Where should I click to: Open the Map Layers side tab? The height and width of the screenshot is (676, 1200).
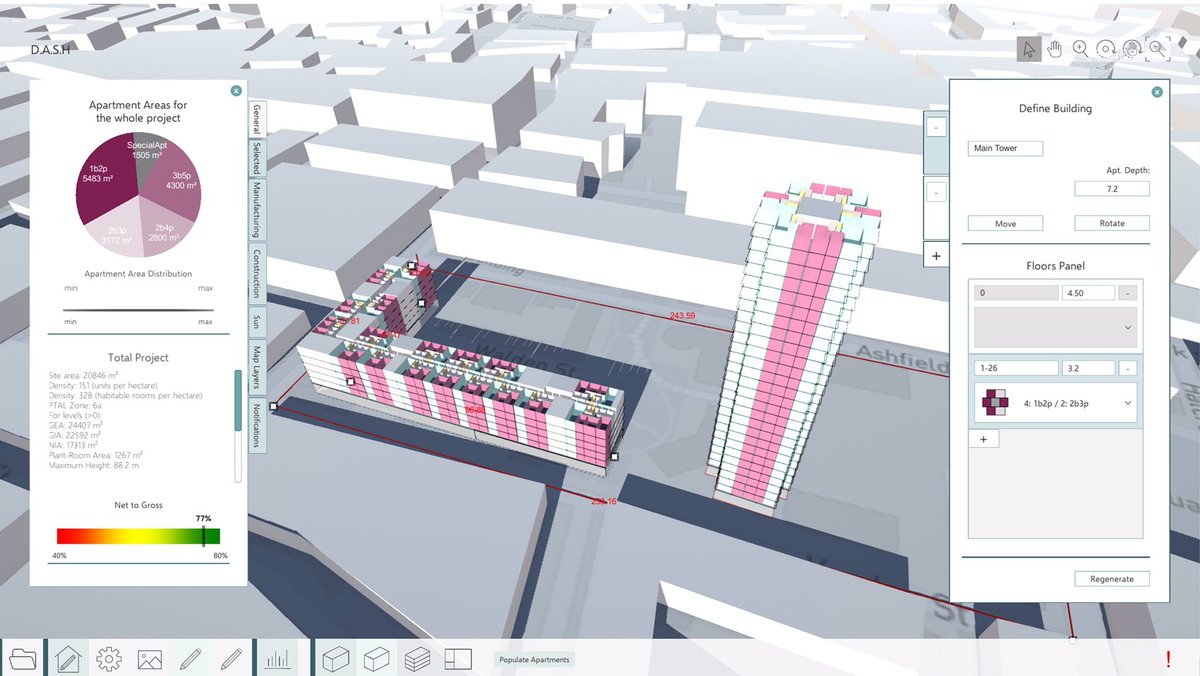tap(256, 368)
